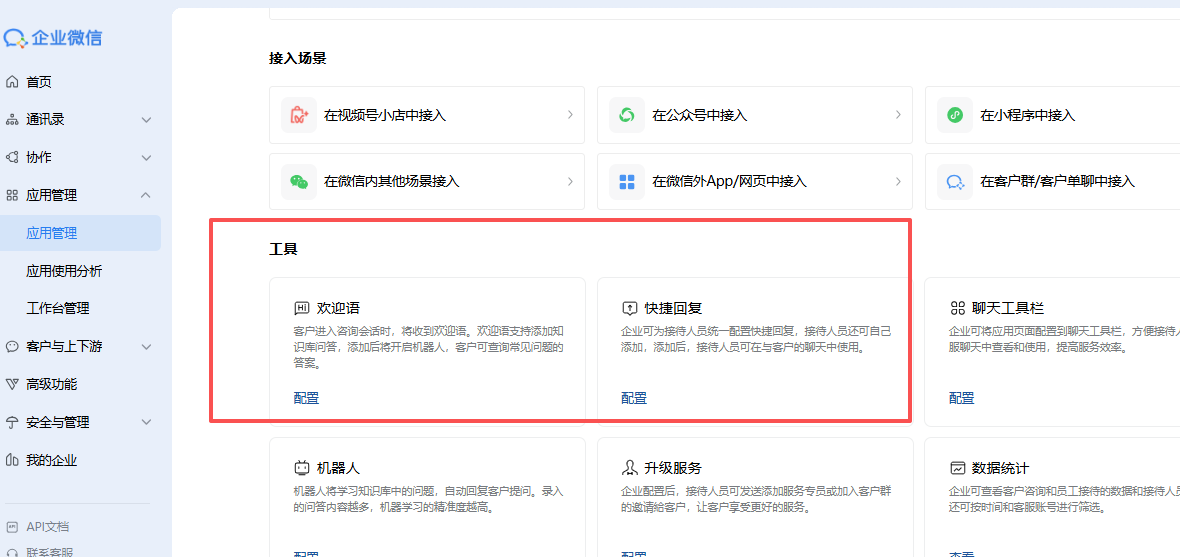The width and height of the screenshot is (1180, 557).
Task: Open 工作台管理 in the sidebar
Action: 58,308
